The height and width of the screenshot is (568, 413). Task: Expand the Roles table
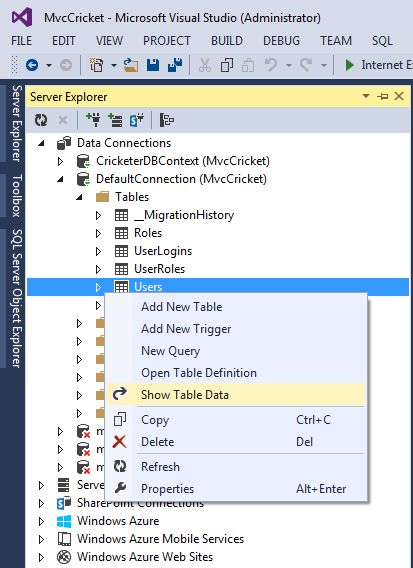98,233
